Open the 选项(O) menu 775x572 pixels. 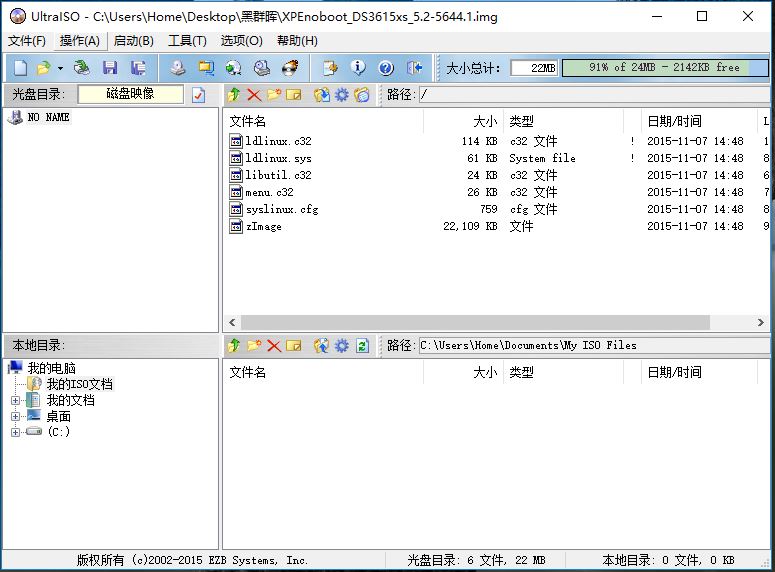(x=242, y=41)
